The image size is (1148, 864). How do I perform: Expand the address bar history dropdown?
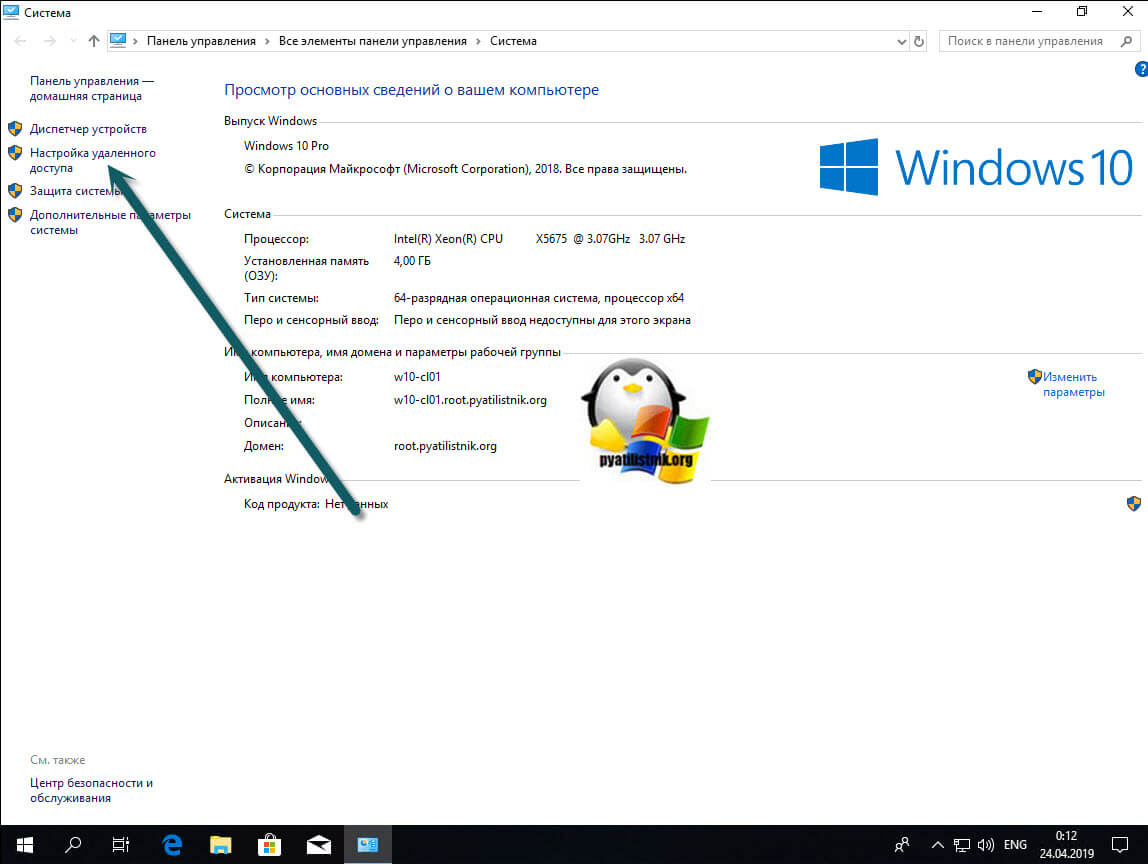click(x=901, y=41)
